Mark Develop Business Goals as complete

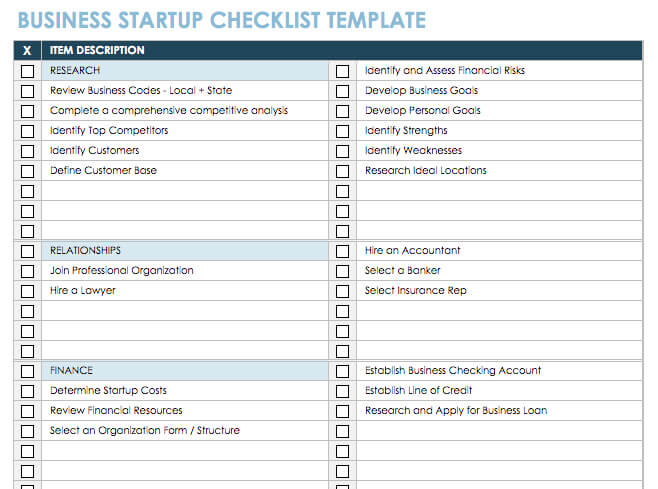[343, 91]
